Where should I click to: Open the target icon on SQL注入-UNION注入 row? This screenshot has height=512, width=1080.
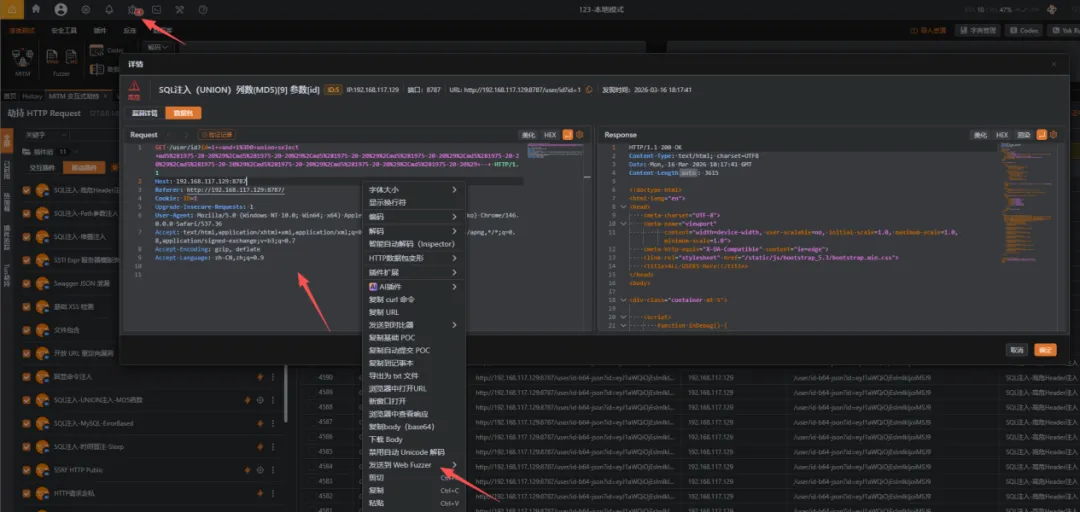[x=260, y=400]
